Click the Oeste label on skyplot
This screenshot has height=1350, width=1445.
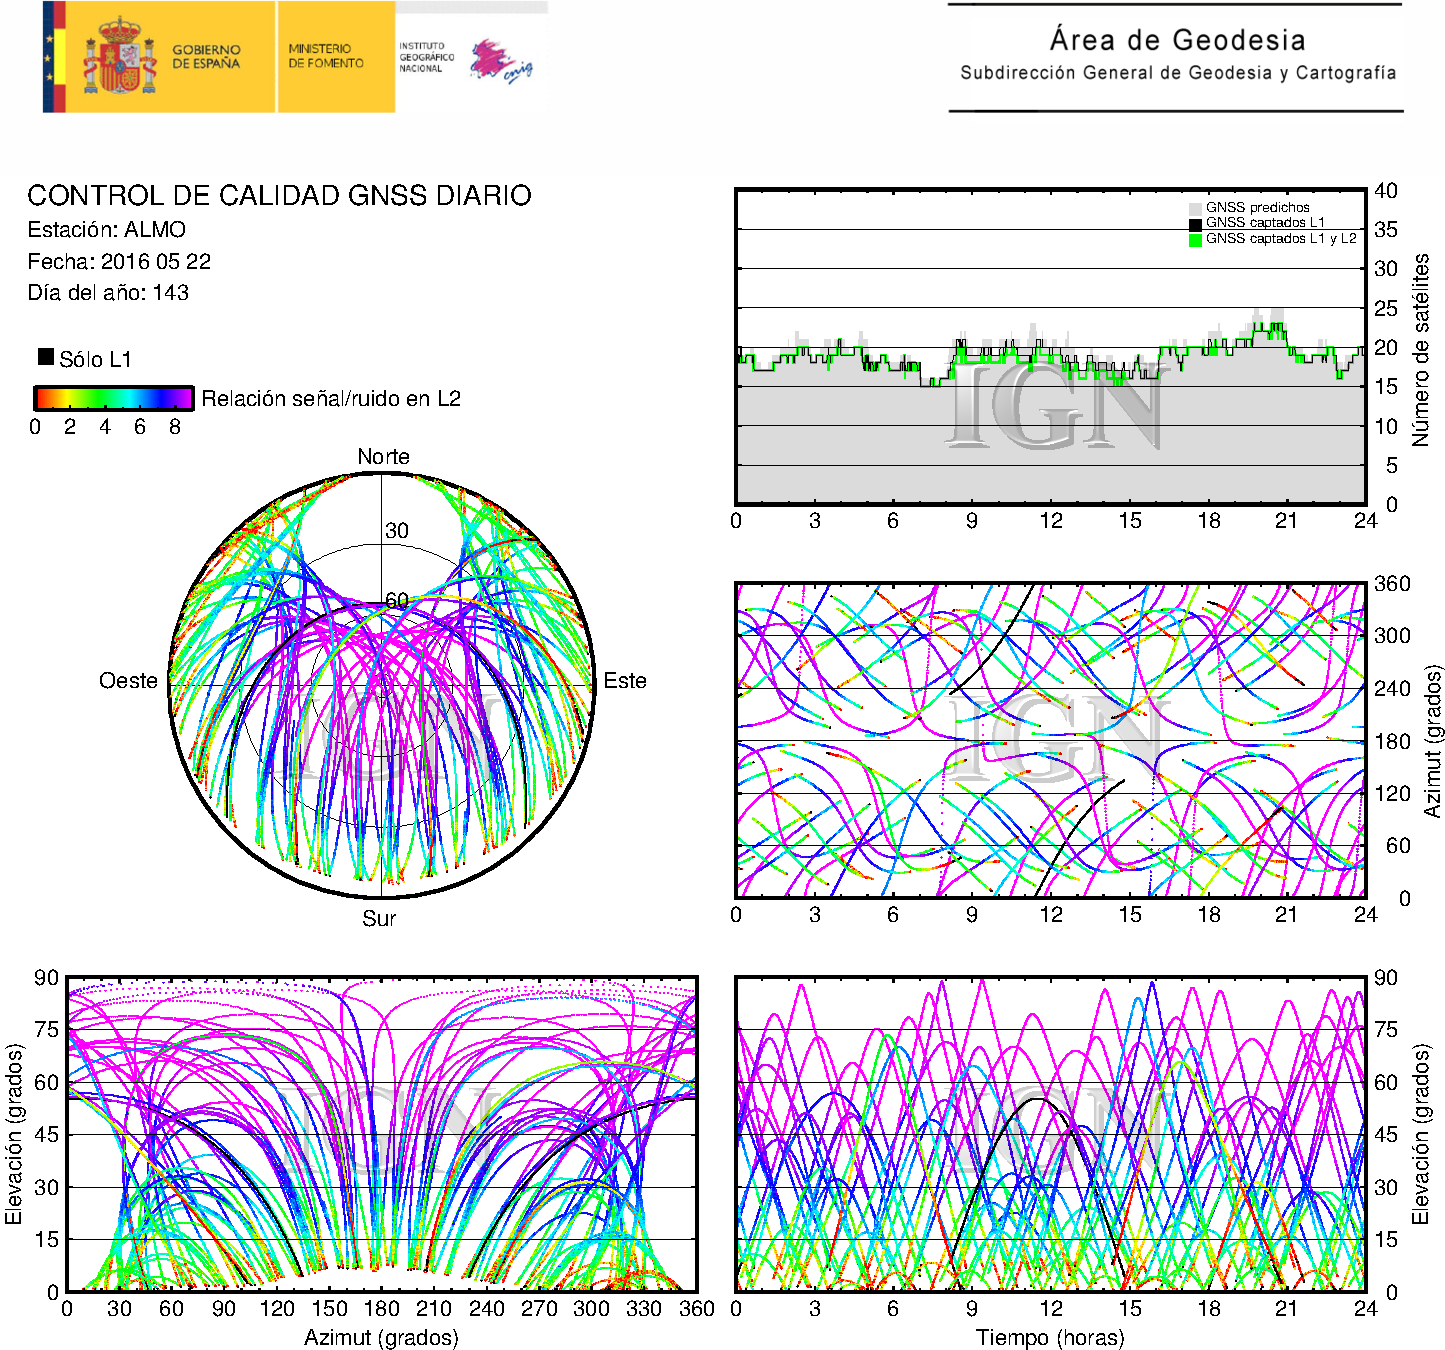(x=128, y=681)
